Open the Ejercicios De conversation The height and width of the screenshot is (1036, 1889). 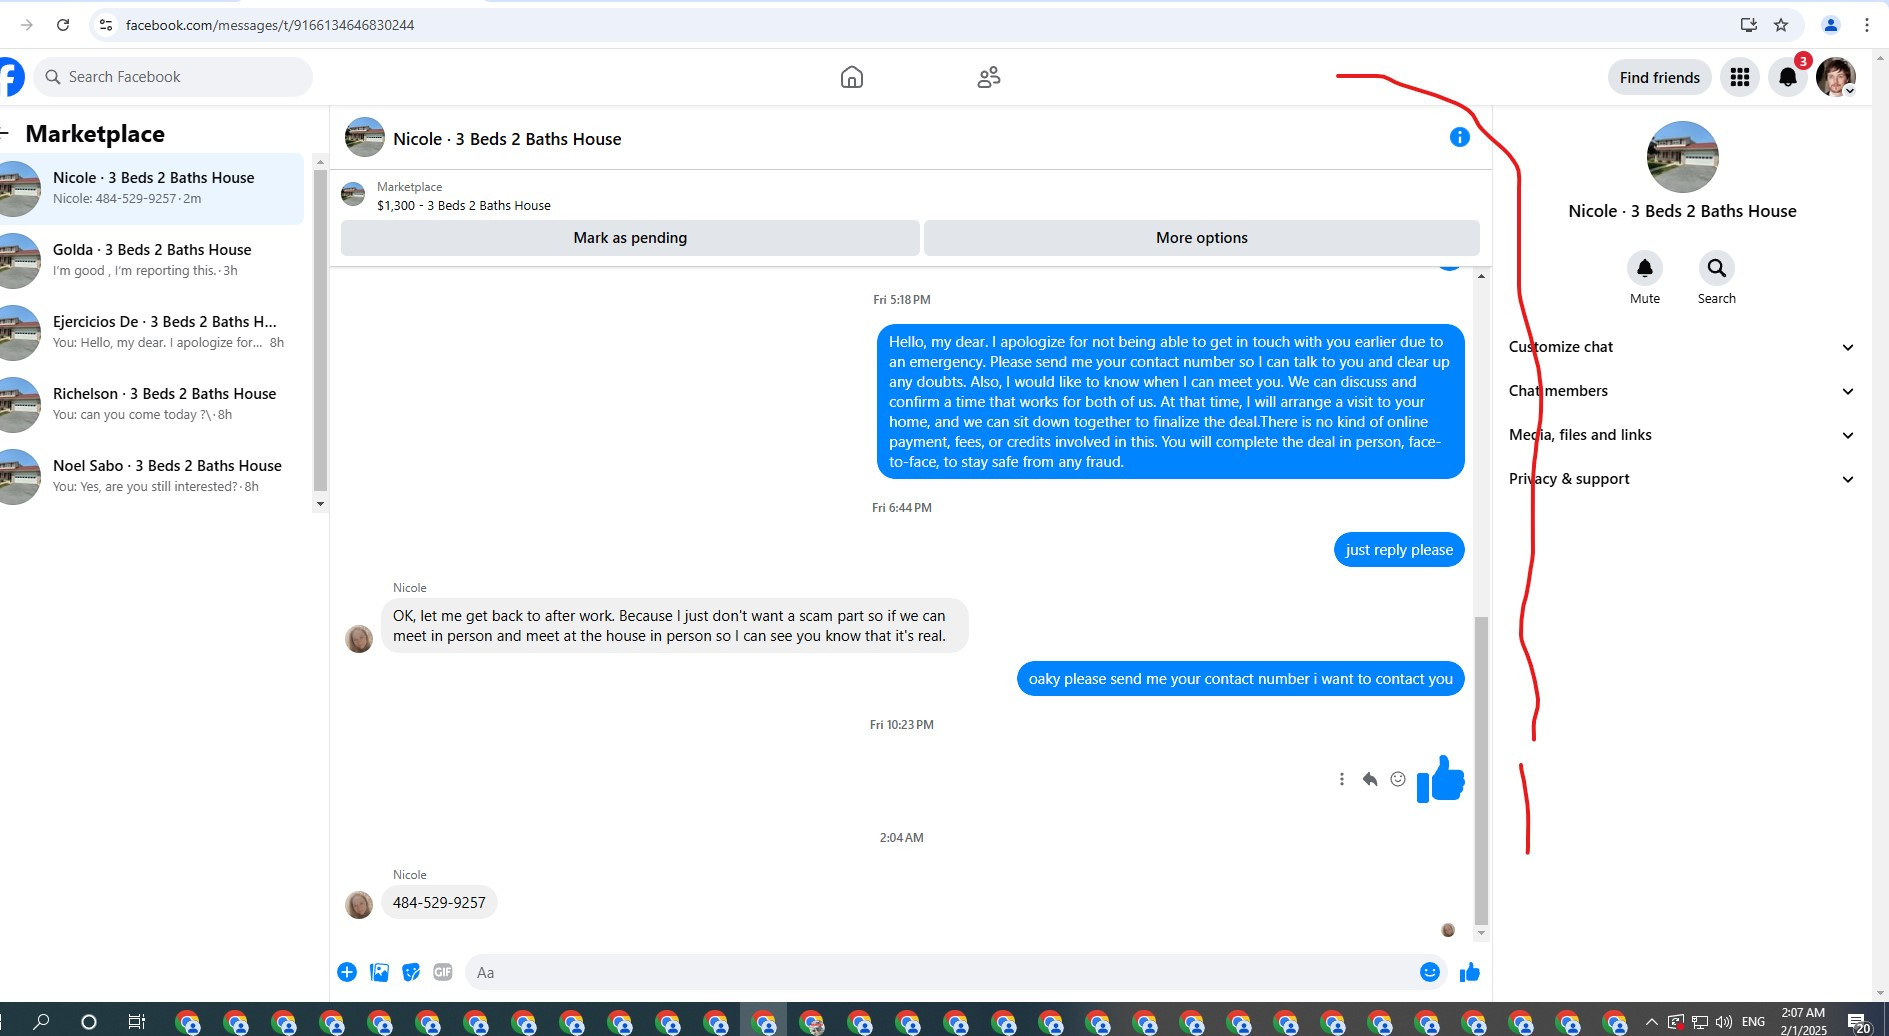pyautogui.click(x=152, y=332)
